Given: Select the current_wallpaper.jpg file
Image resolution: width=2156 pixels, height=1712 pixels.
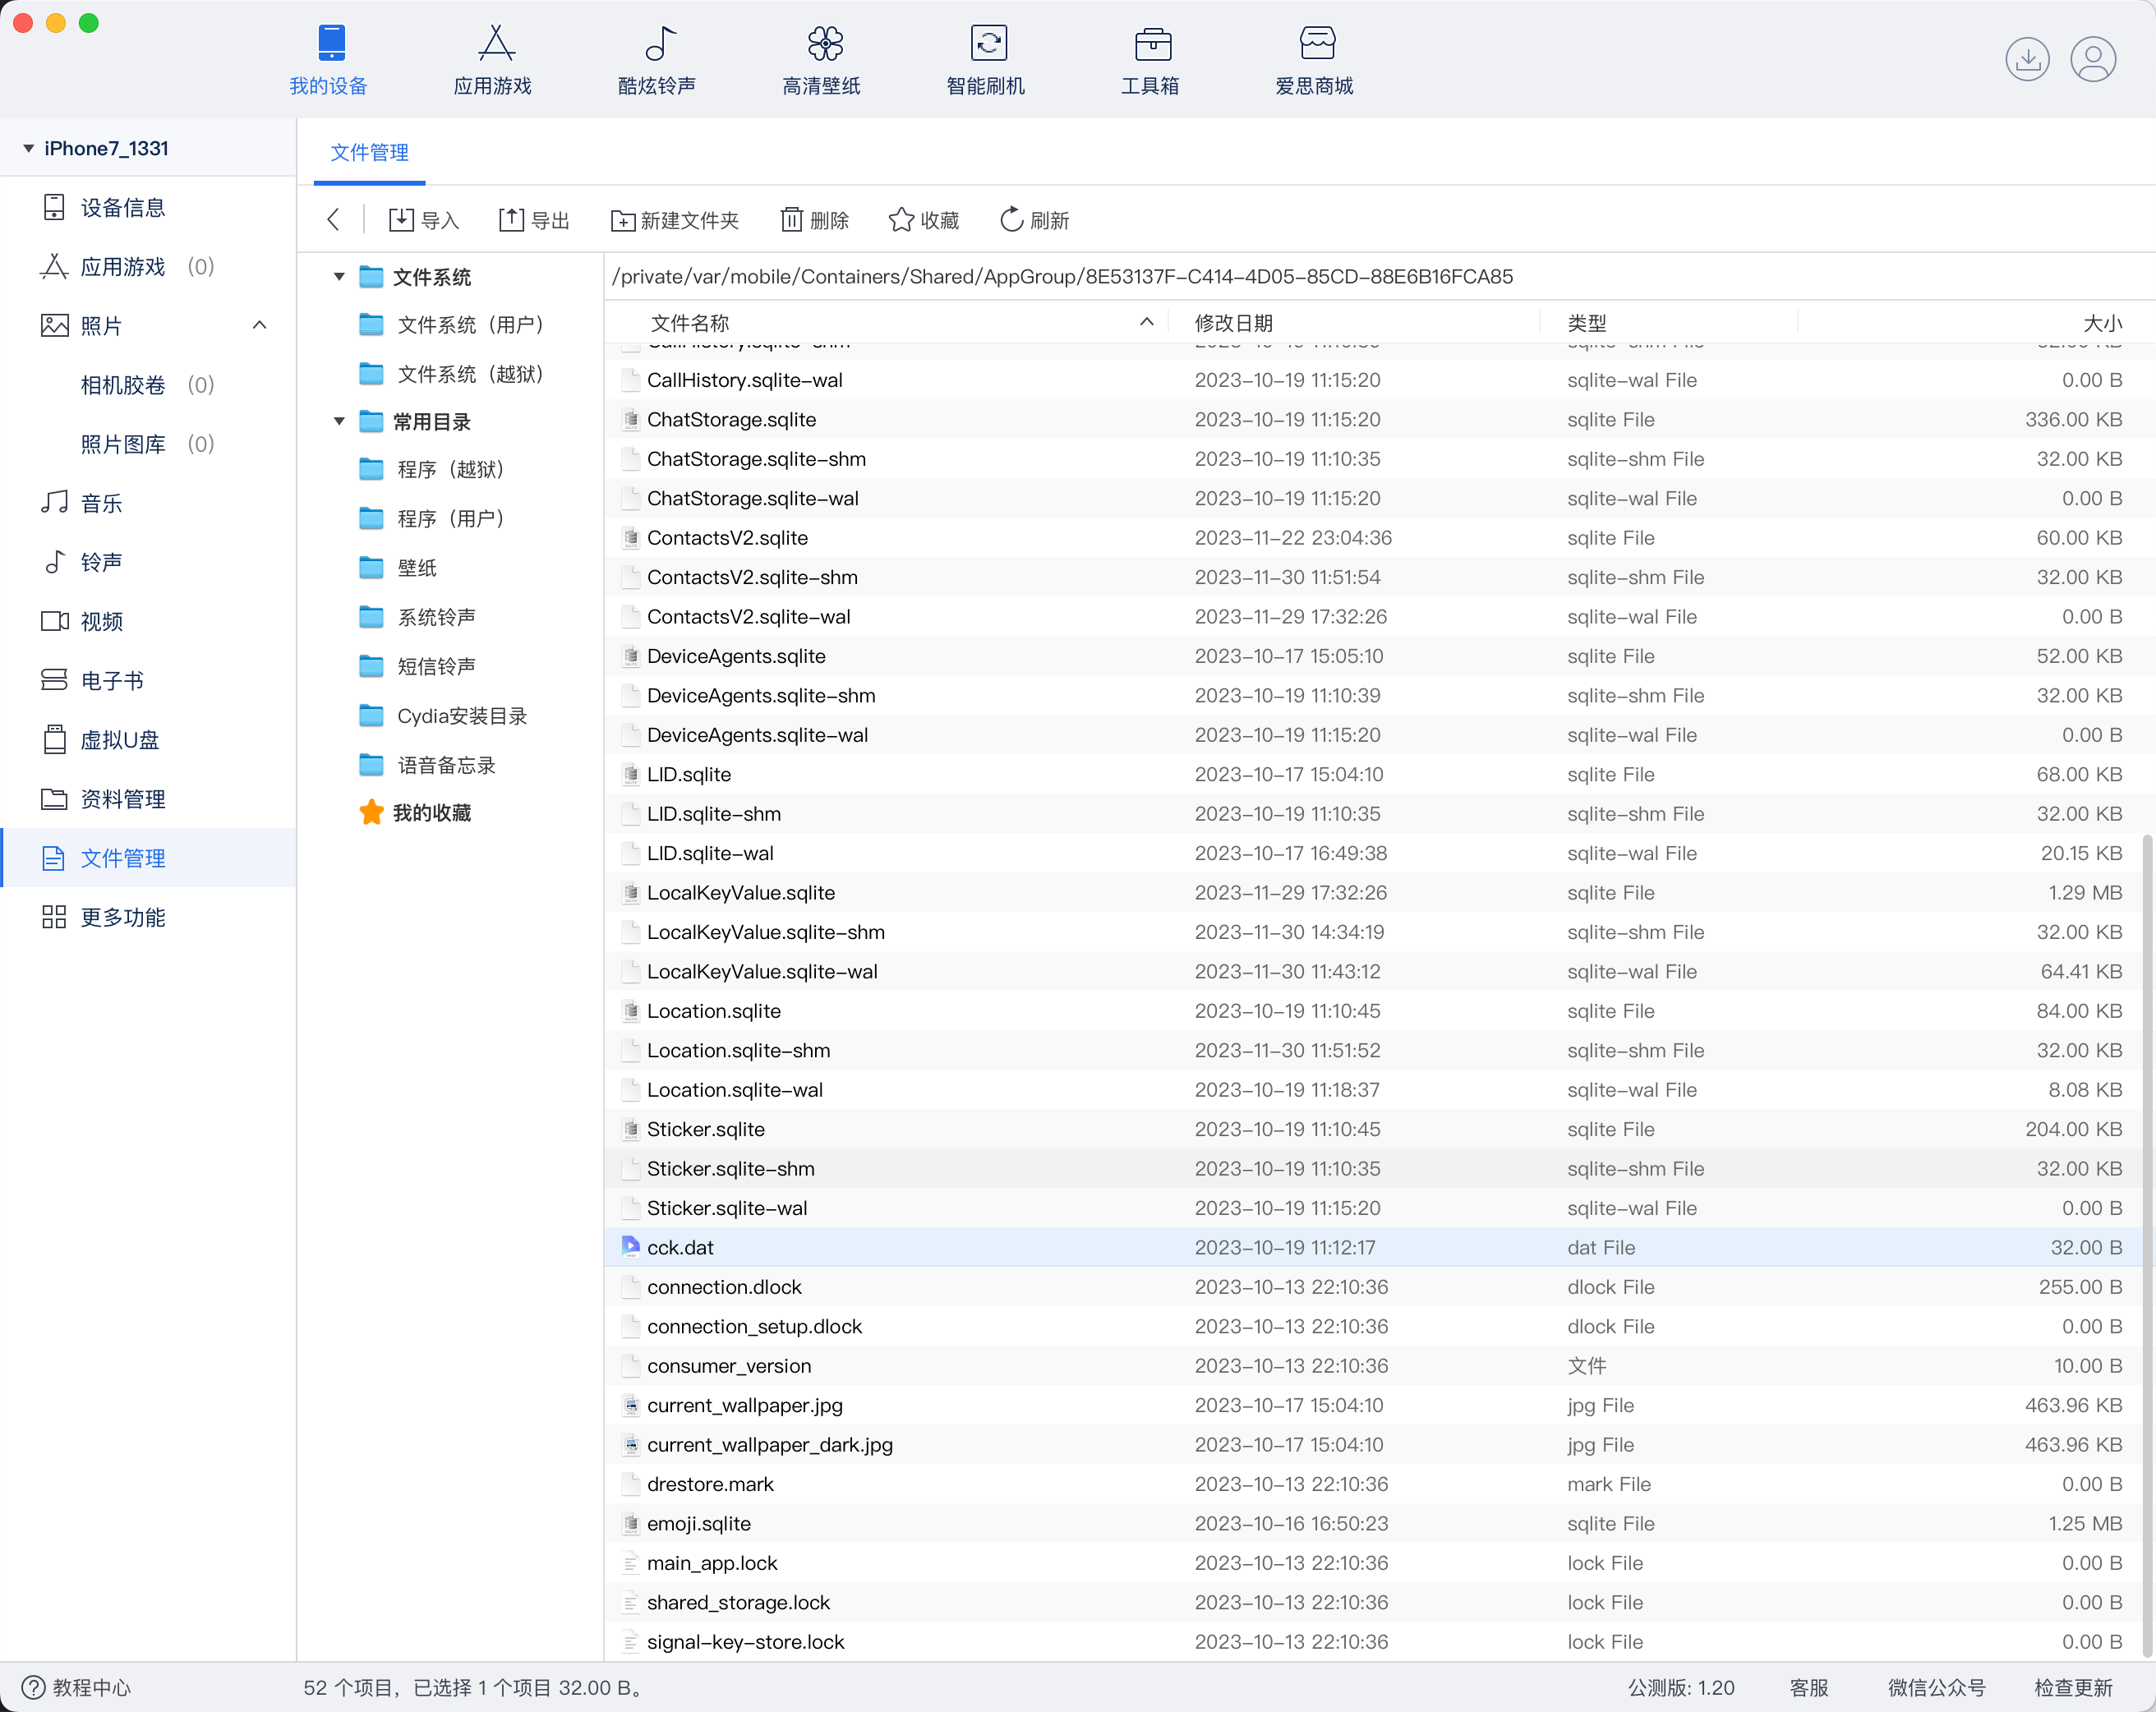Looking at the screenshot, I should tap(1379, 1405).
